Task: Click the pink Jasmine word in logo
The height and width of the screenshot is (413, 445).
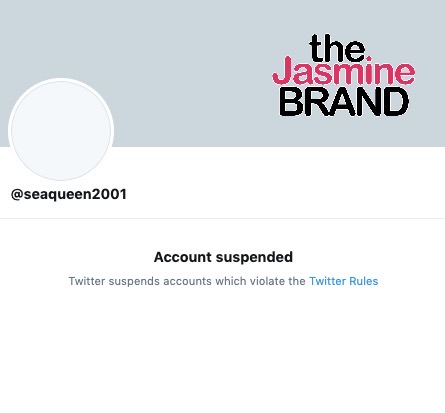Action: 344,71
